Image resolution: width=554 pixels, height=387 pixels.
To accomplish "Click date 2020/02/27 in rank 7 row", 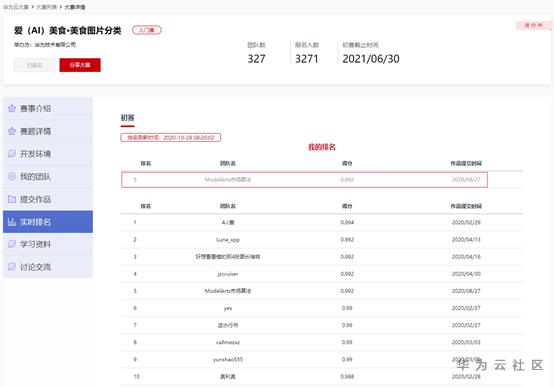I will point(466,325).
